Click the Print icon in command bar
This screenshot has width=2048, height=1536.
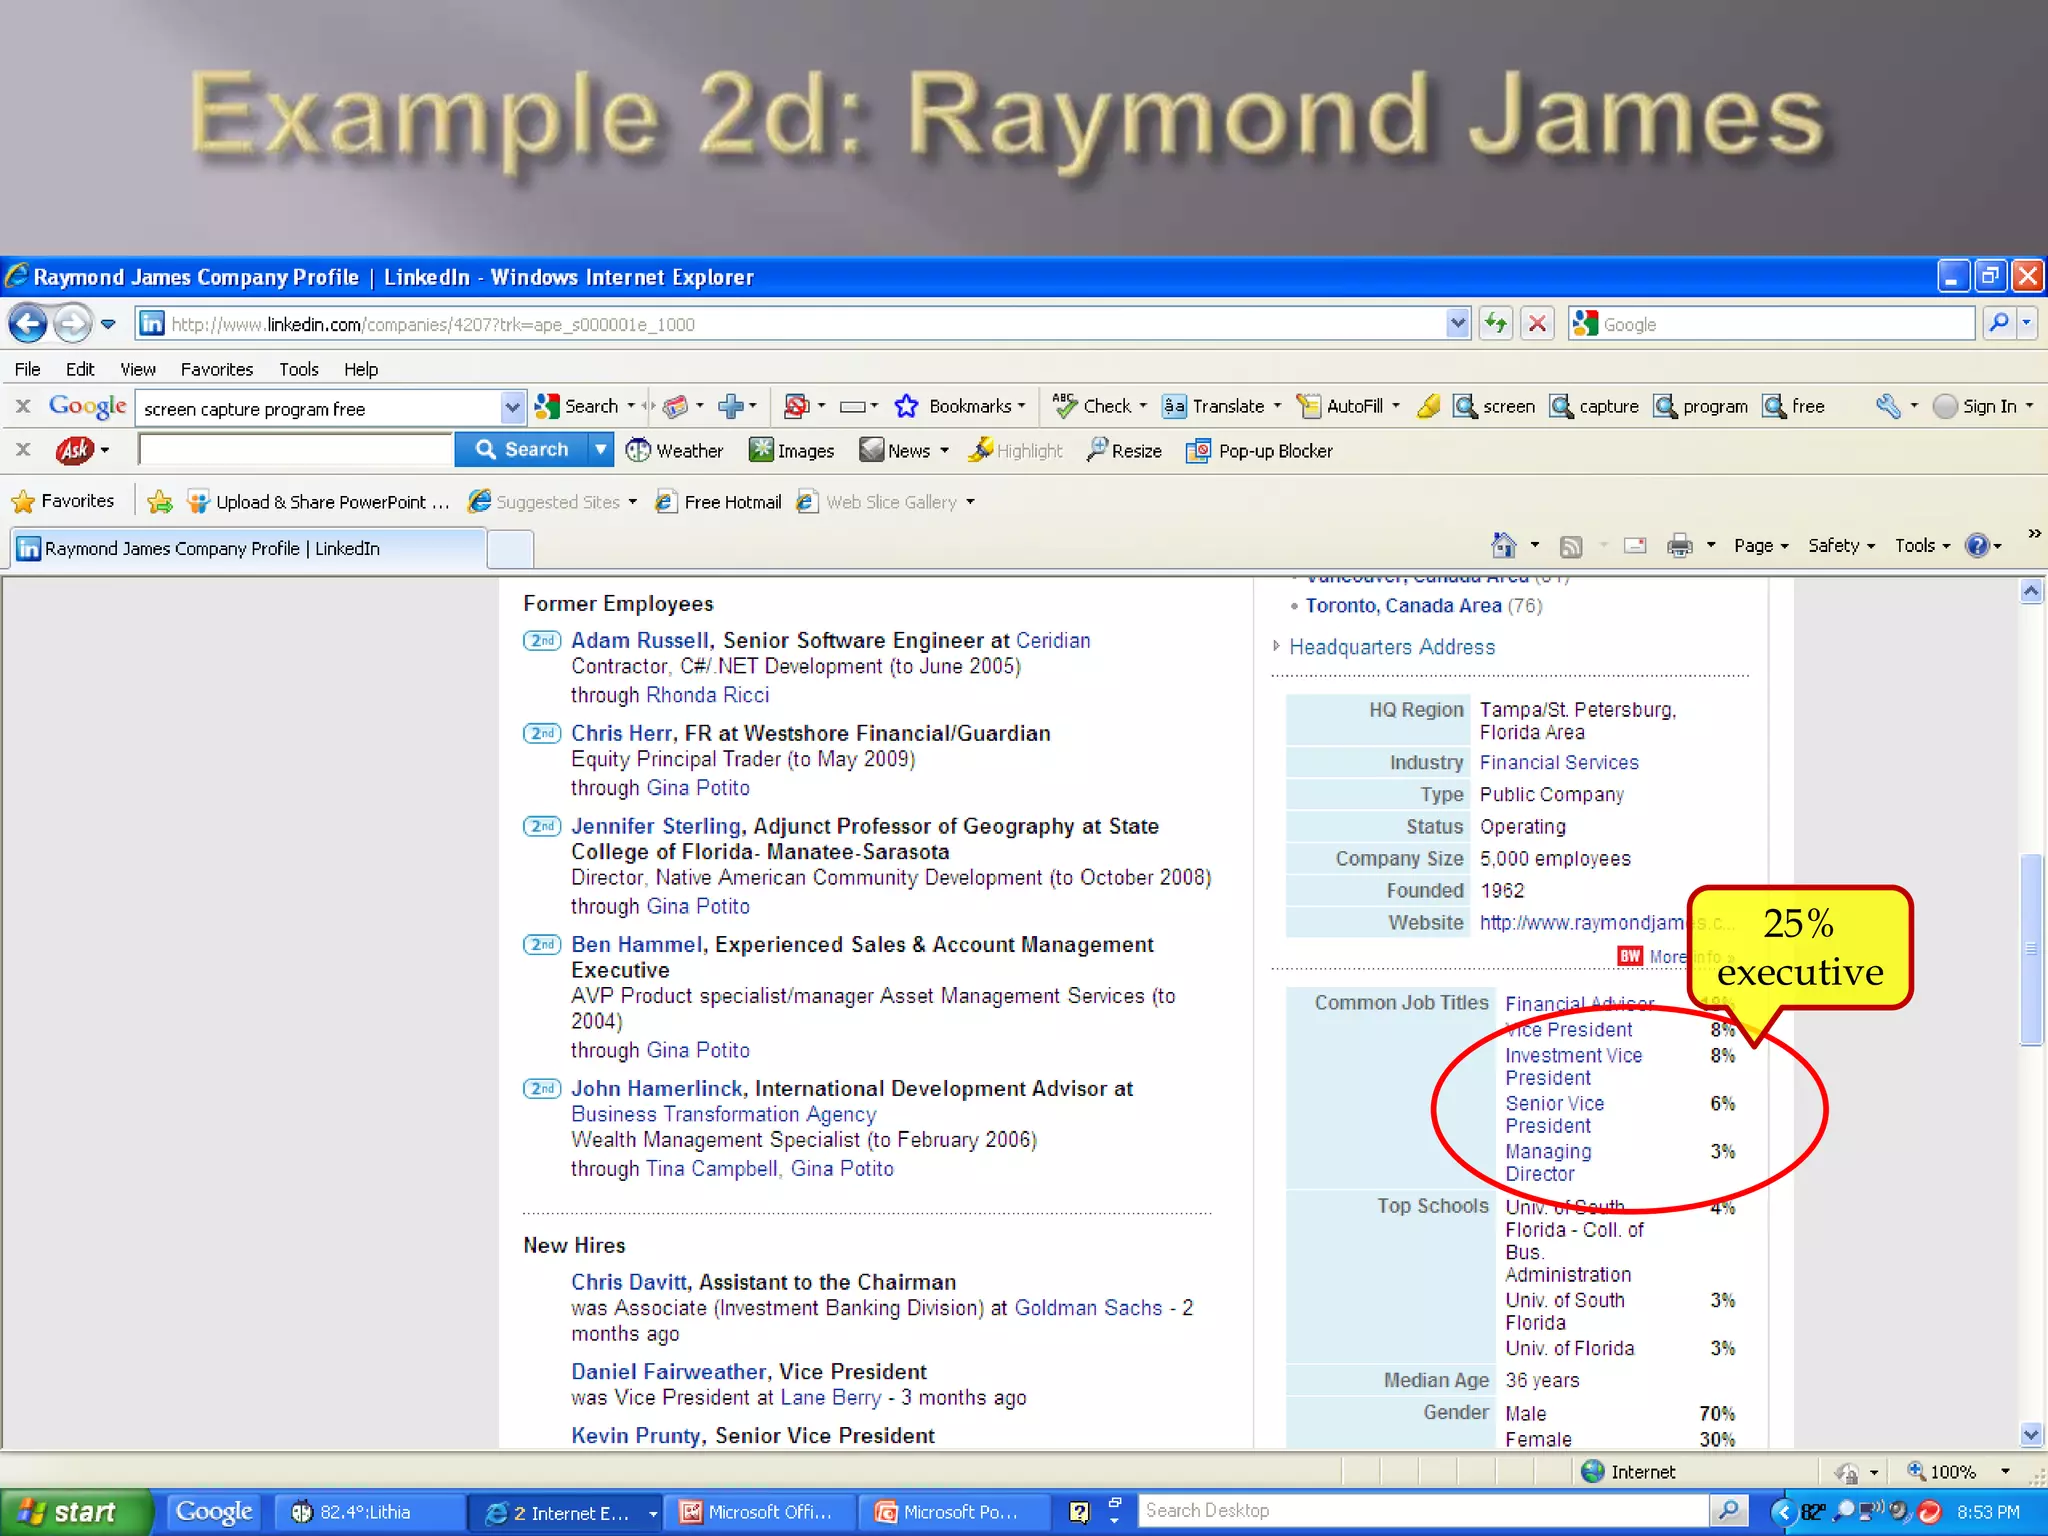click(1680, 545)
